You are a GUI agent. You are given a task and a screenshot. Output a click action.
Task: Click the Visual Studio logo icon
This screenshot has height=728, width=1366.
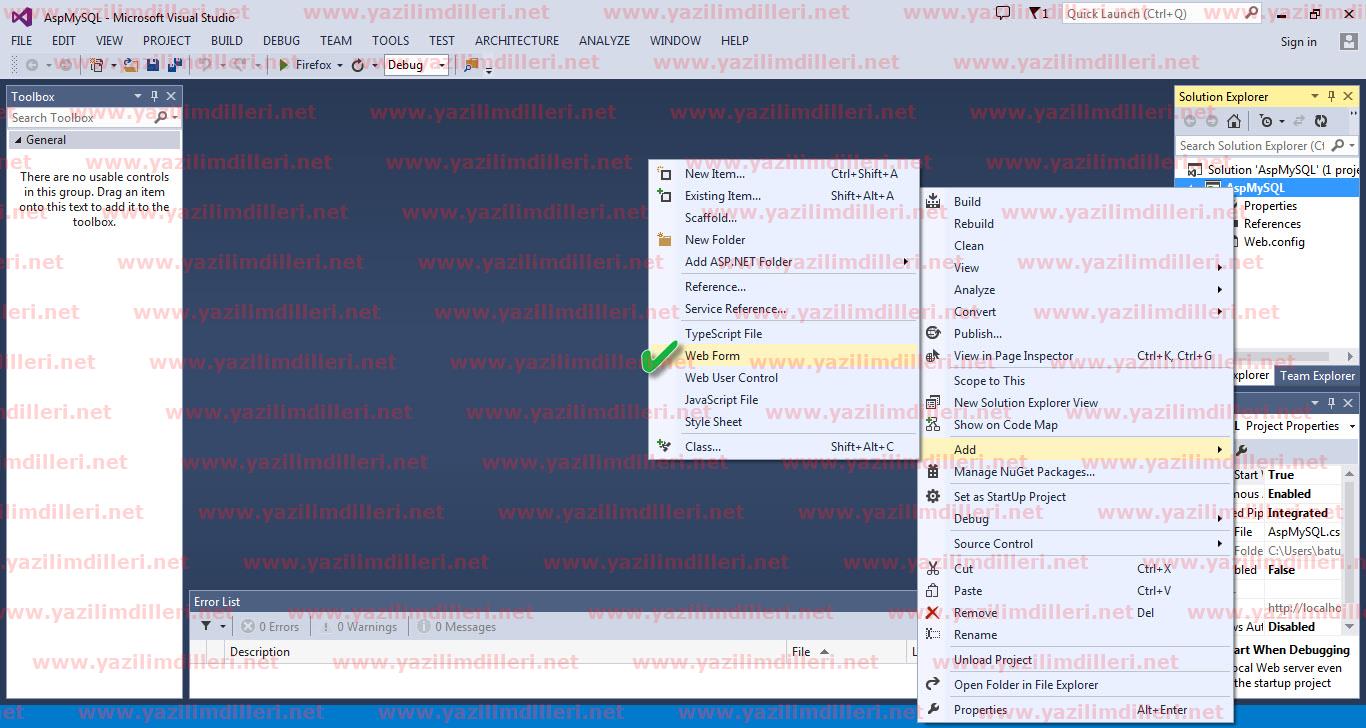tap(22, 16)
